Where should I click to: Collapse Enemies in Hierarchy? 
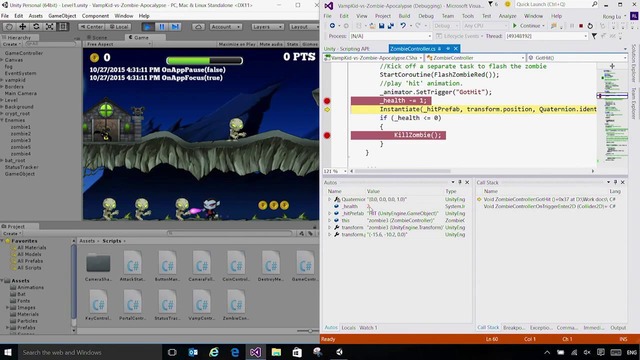2,120
